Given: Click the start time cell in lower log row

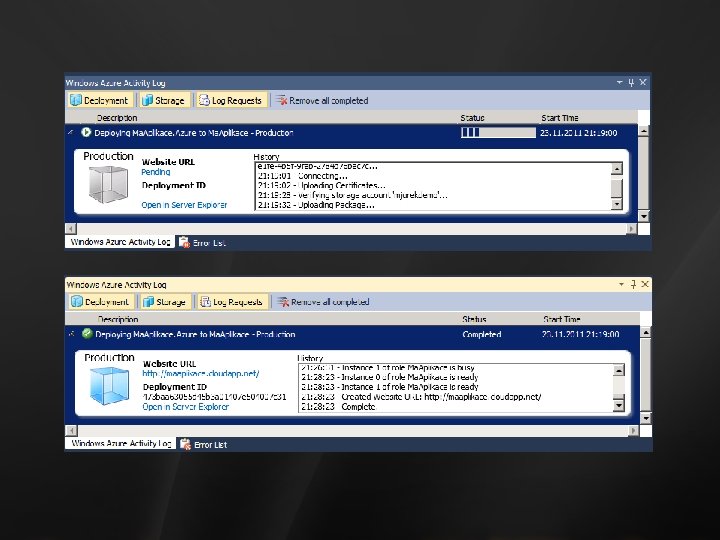Looking at the screenshot, I should [580, 334].
